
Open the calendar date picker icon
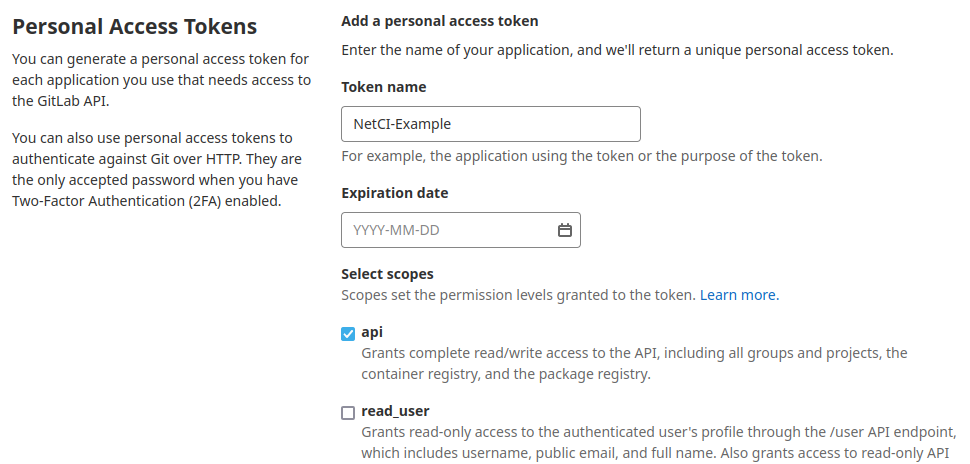[x=564, y=230]
